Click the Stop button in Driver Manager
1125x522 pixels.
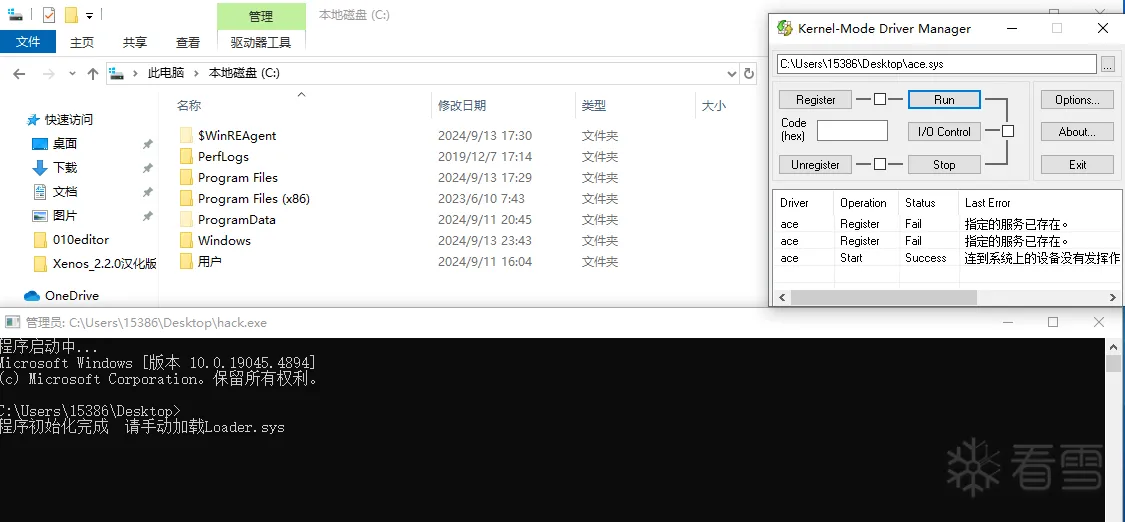tap(944, 164)
